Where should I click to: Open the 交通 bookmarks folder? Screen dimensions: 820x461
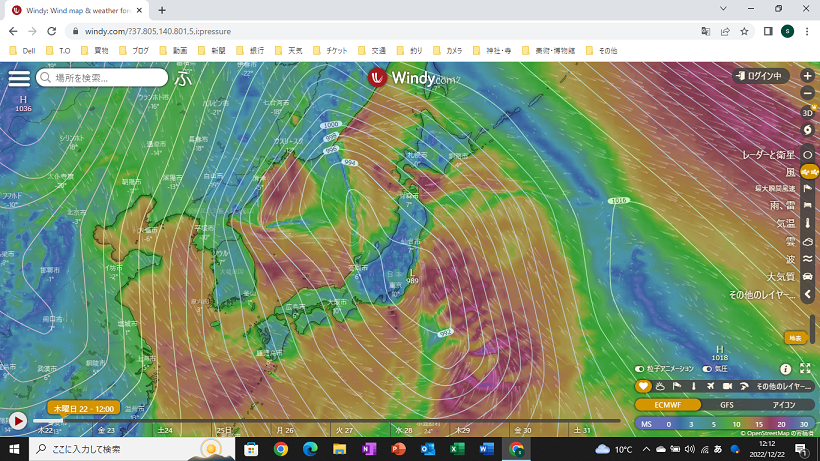click(x=372, y=51)
